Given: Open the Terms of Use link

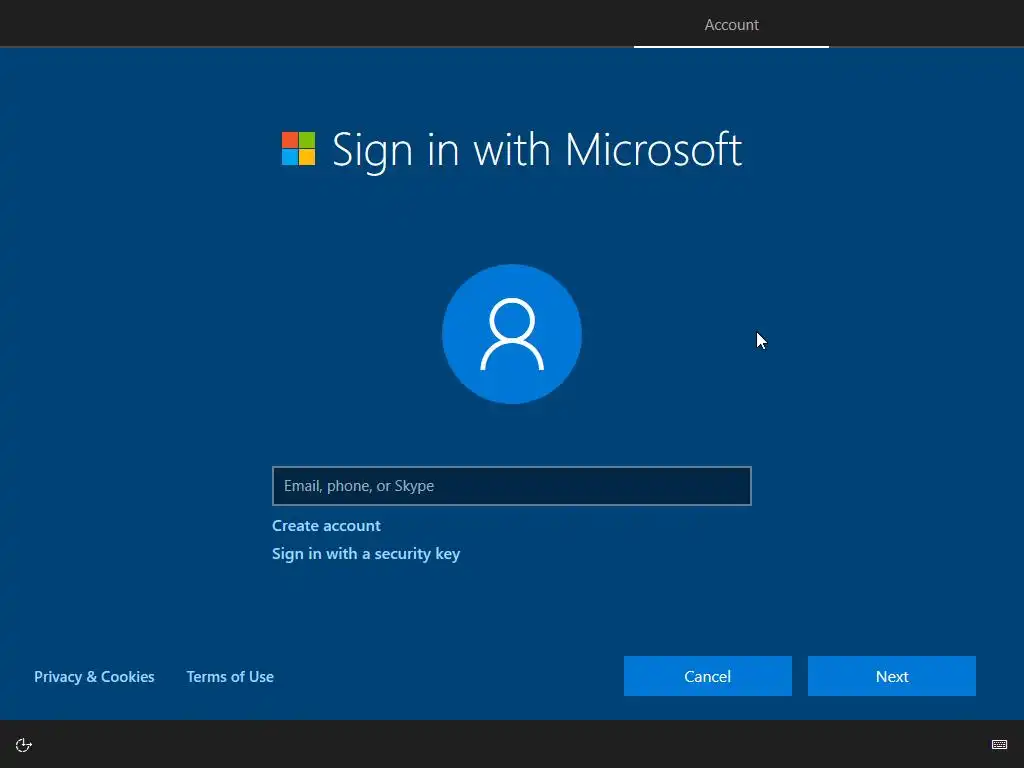Looking at the screenshot, I should click(x=230, y=677).
